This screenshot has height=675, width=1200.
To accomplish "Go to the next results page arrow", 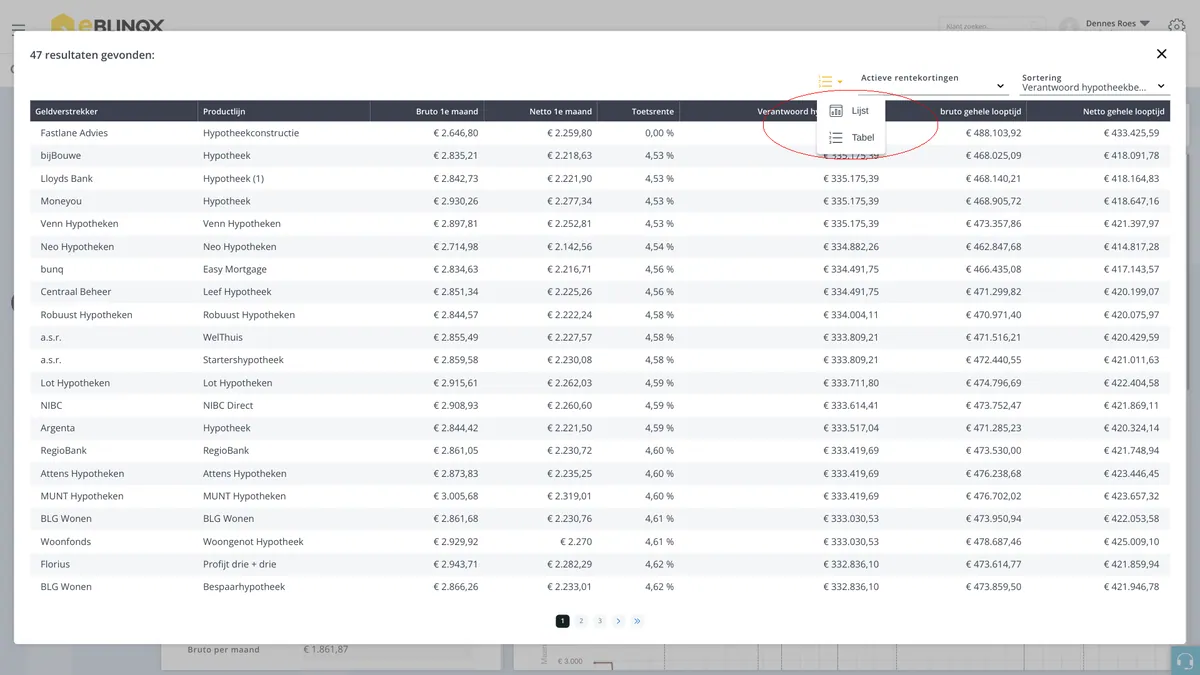I will (618, 621).
